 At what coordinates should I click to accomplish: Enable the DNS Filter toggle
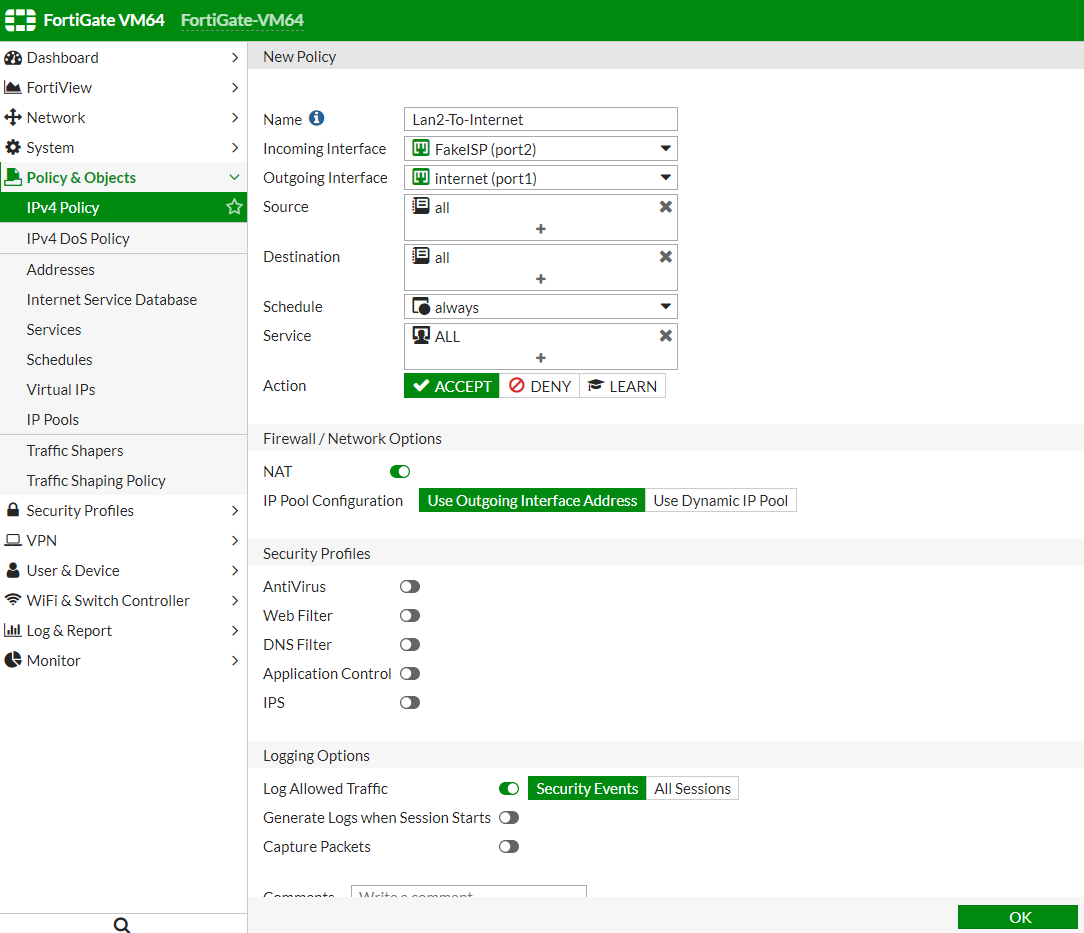point(410,645)
